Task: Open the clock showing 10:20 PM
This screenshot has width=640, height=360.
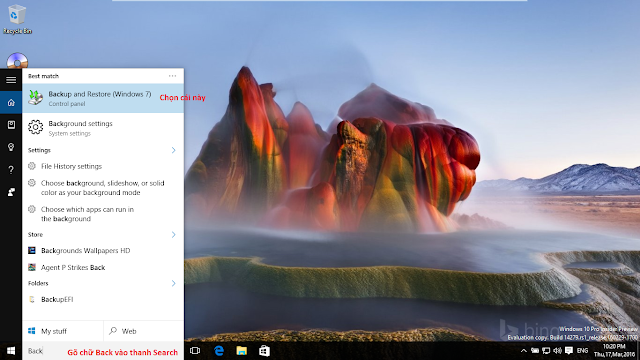Action: click(x=614, y=351)
